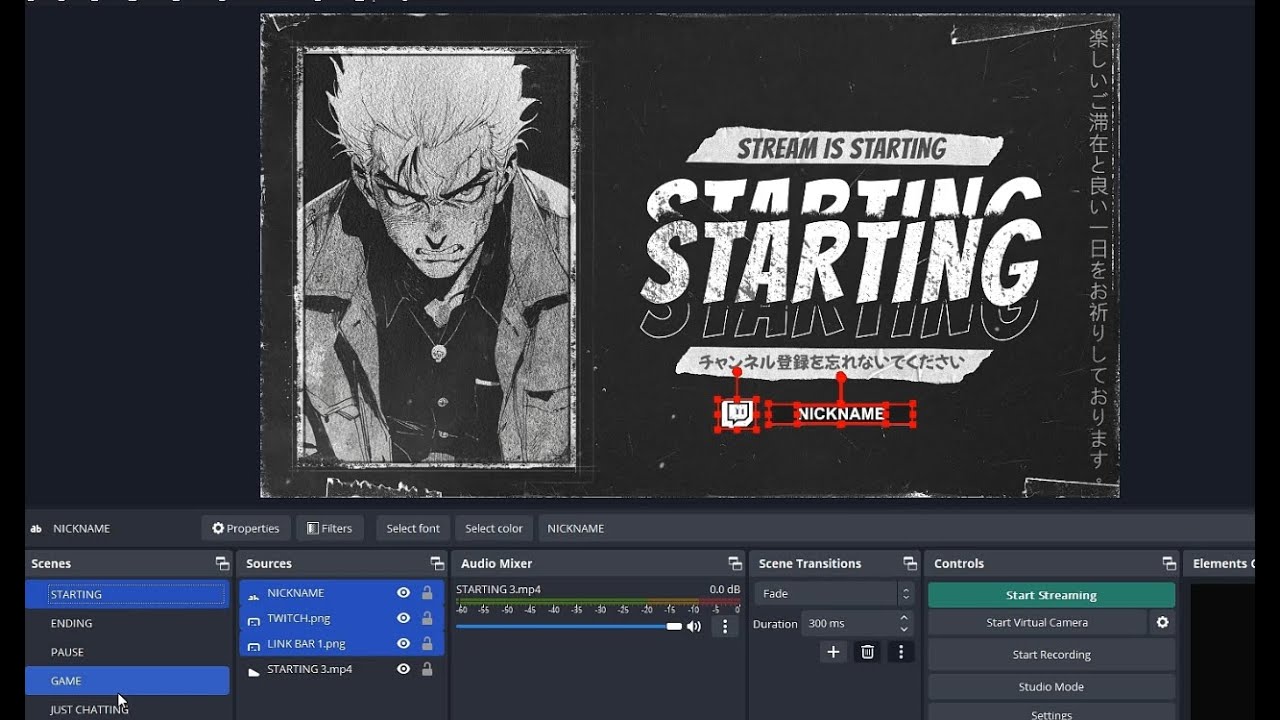
Task: Click the Twitch logo in the preview
Action: (x=737, y=413)
